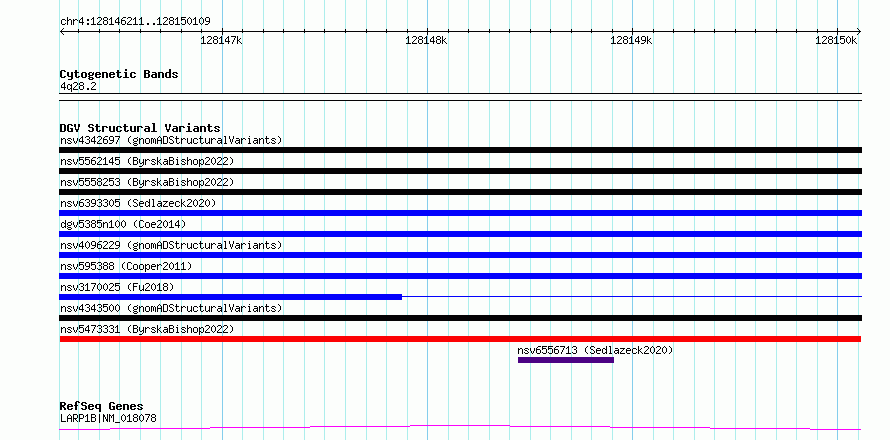Click the nsv6556713 Sedlazeck2020 label
This screenshot has width=890, height=440.
click(595, 350)
